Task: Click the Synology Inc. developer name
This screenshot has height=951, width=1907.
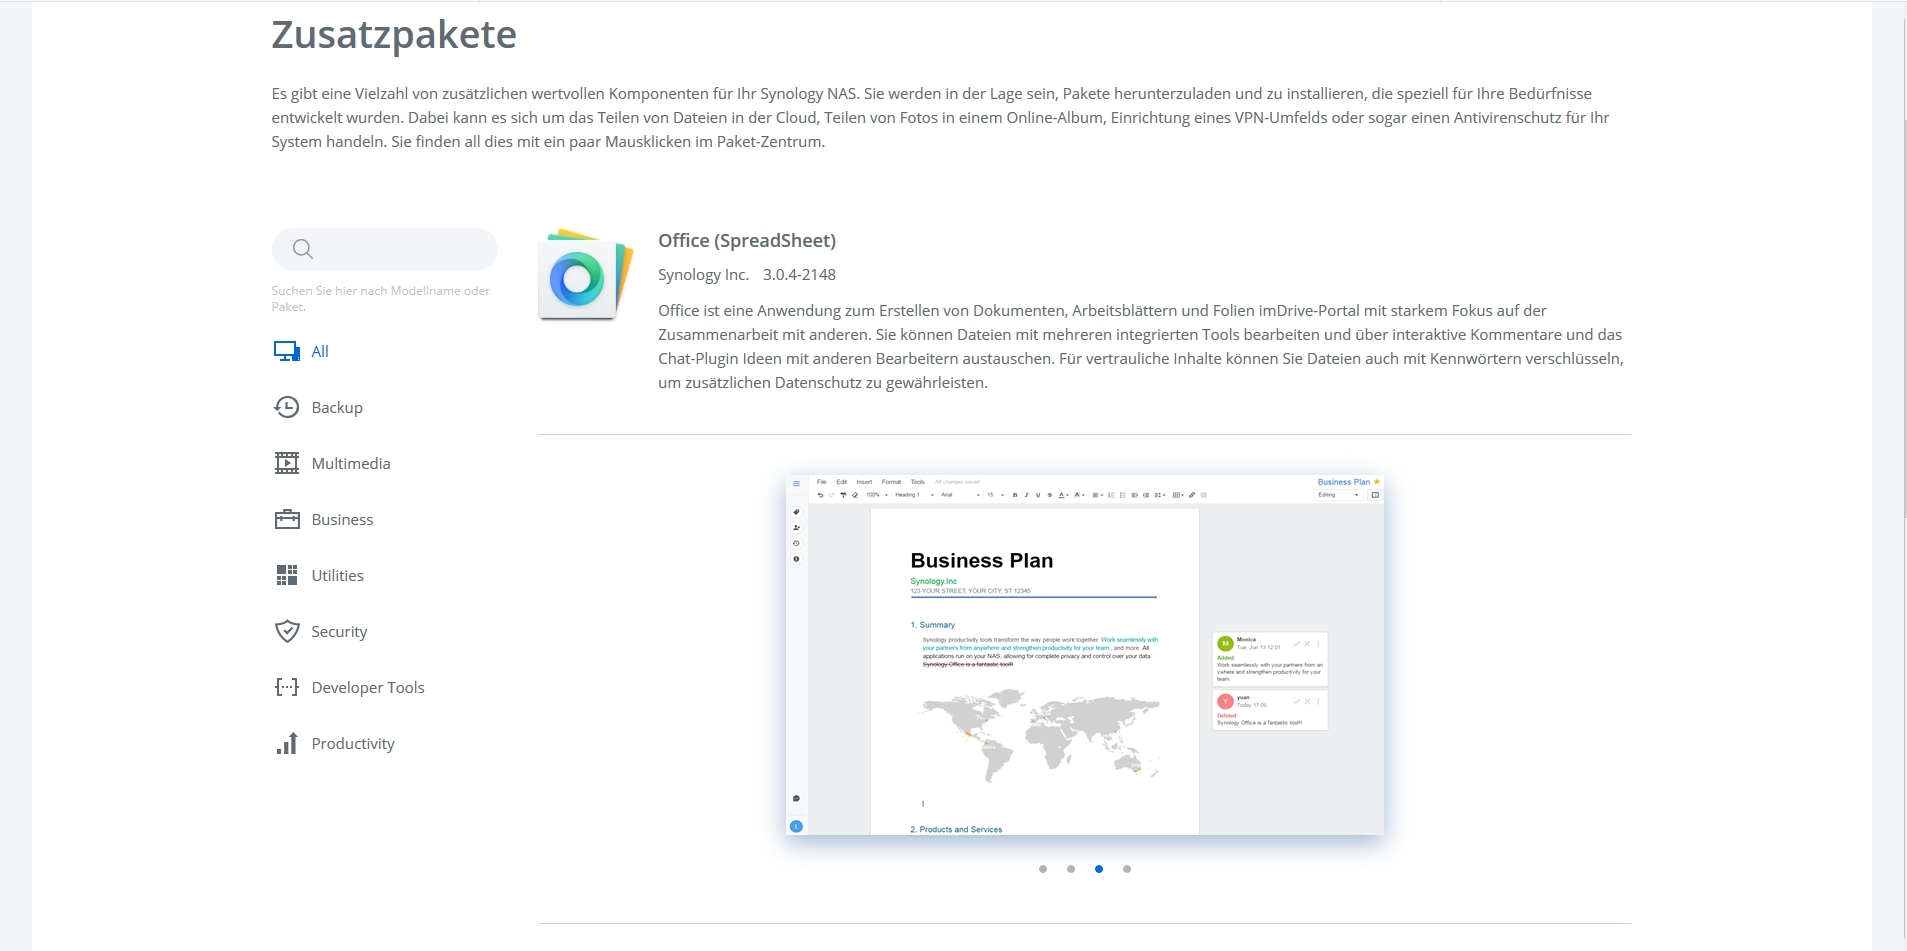Action: pyautogui.click(x=703, y=275)
